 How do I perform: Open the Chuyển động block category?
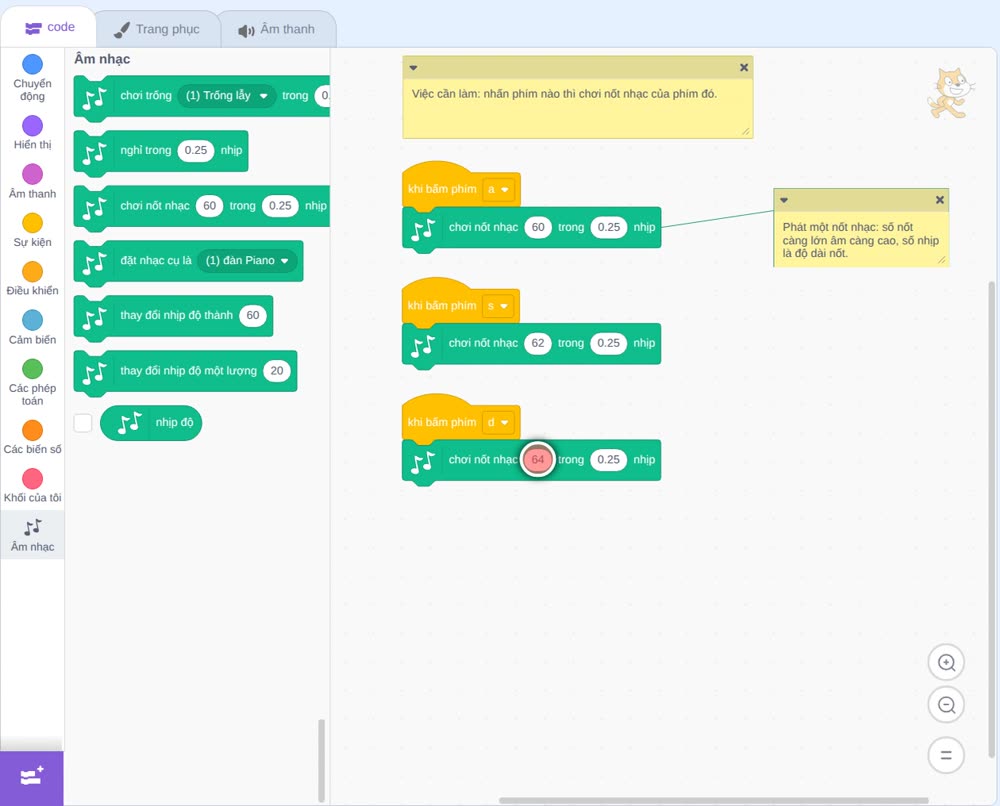32,77
